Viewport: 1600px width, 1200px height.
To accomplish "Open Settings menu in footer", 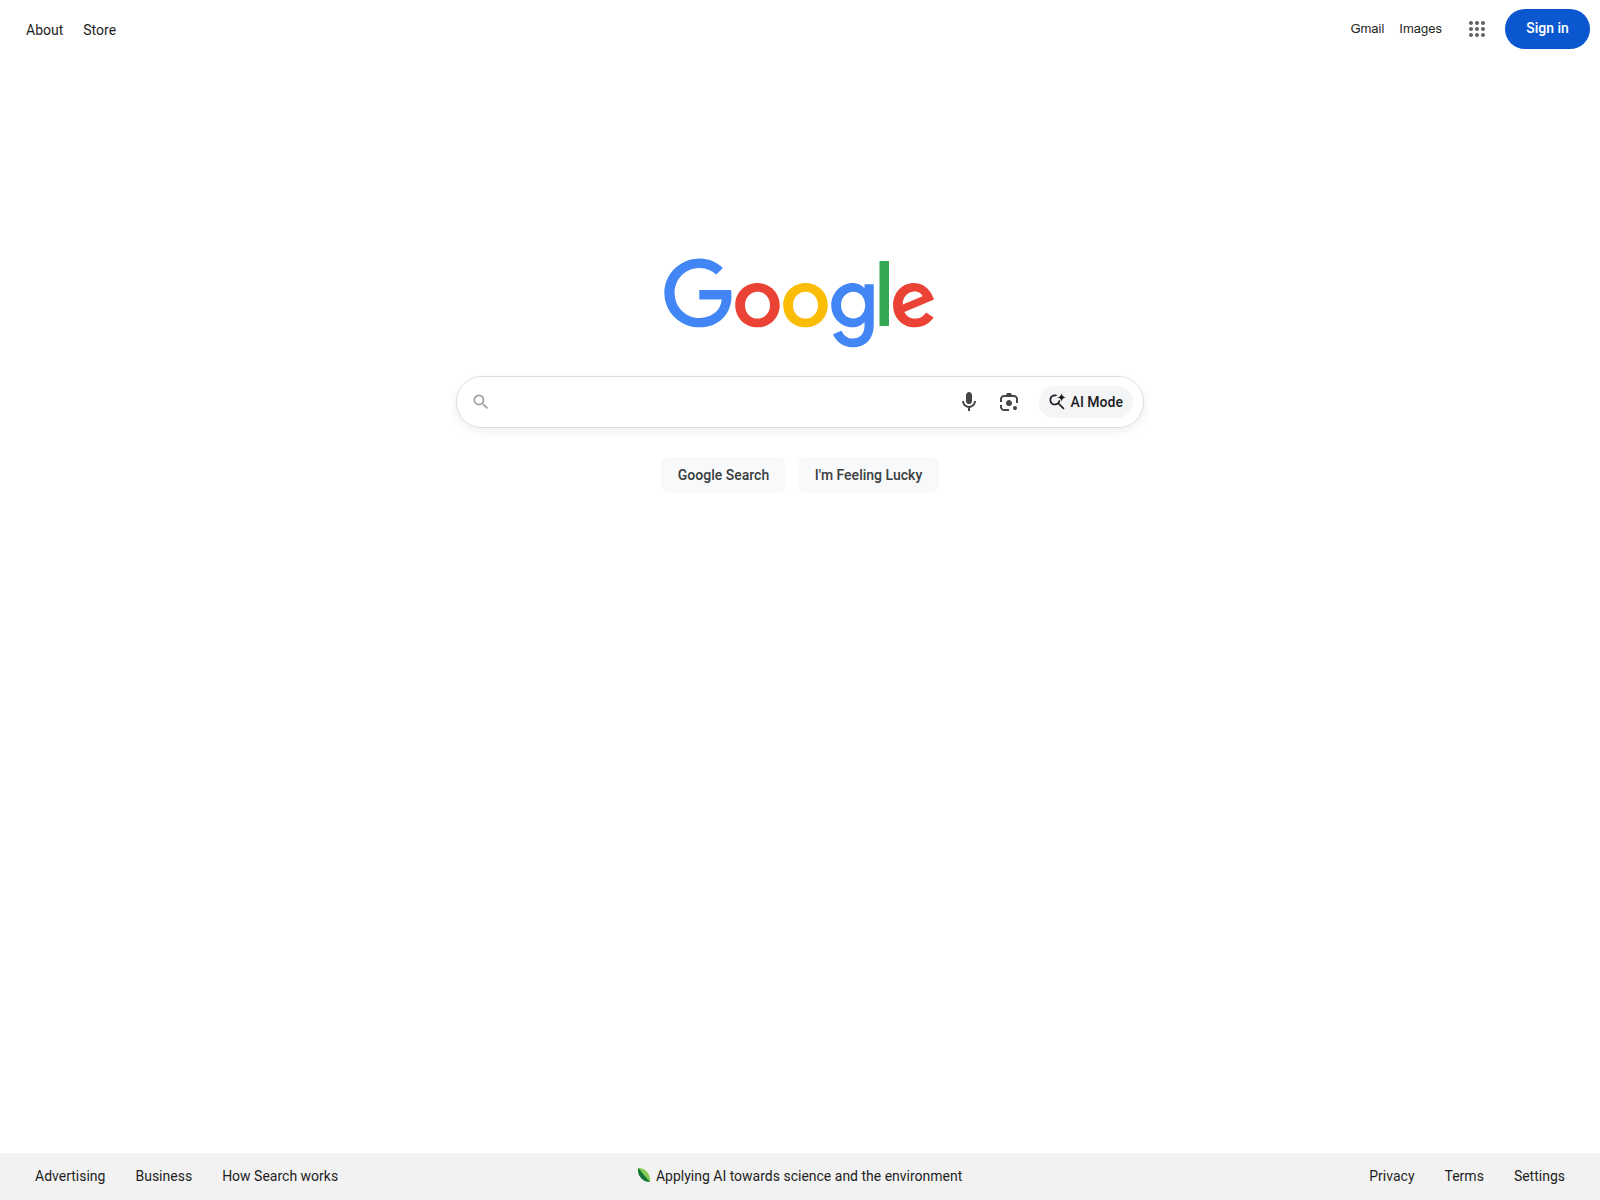I will click(x=1539, y=1176).
